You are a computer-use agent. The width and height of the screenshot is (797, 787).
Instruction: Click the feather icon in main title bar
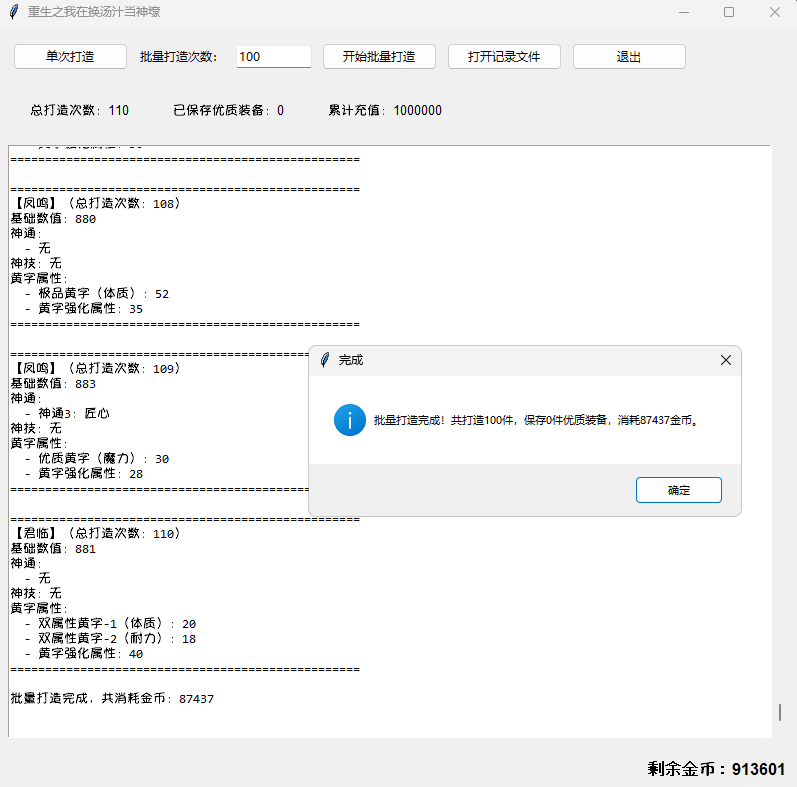pos(13,12)
